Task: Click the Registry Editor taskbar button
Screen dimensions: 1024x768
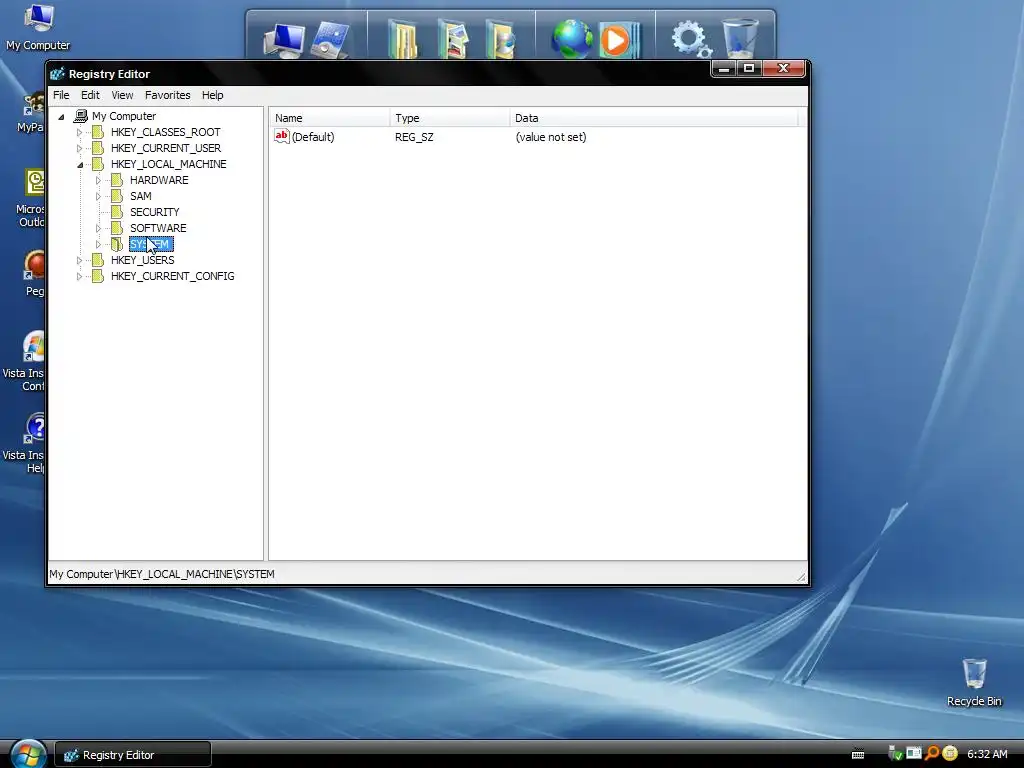Action: point(133,754)
